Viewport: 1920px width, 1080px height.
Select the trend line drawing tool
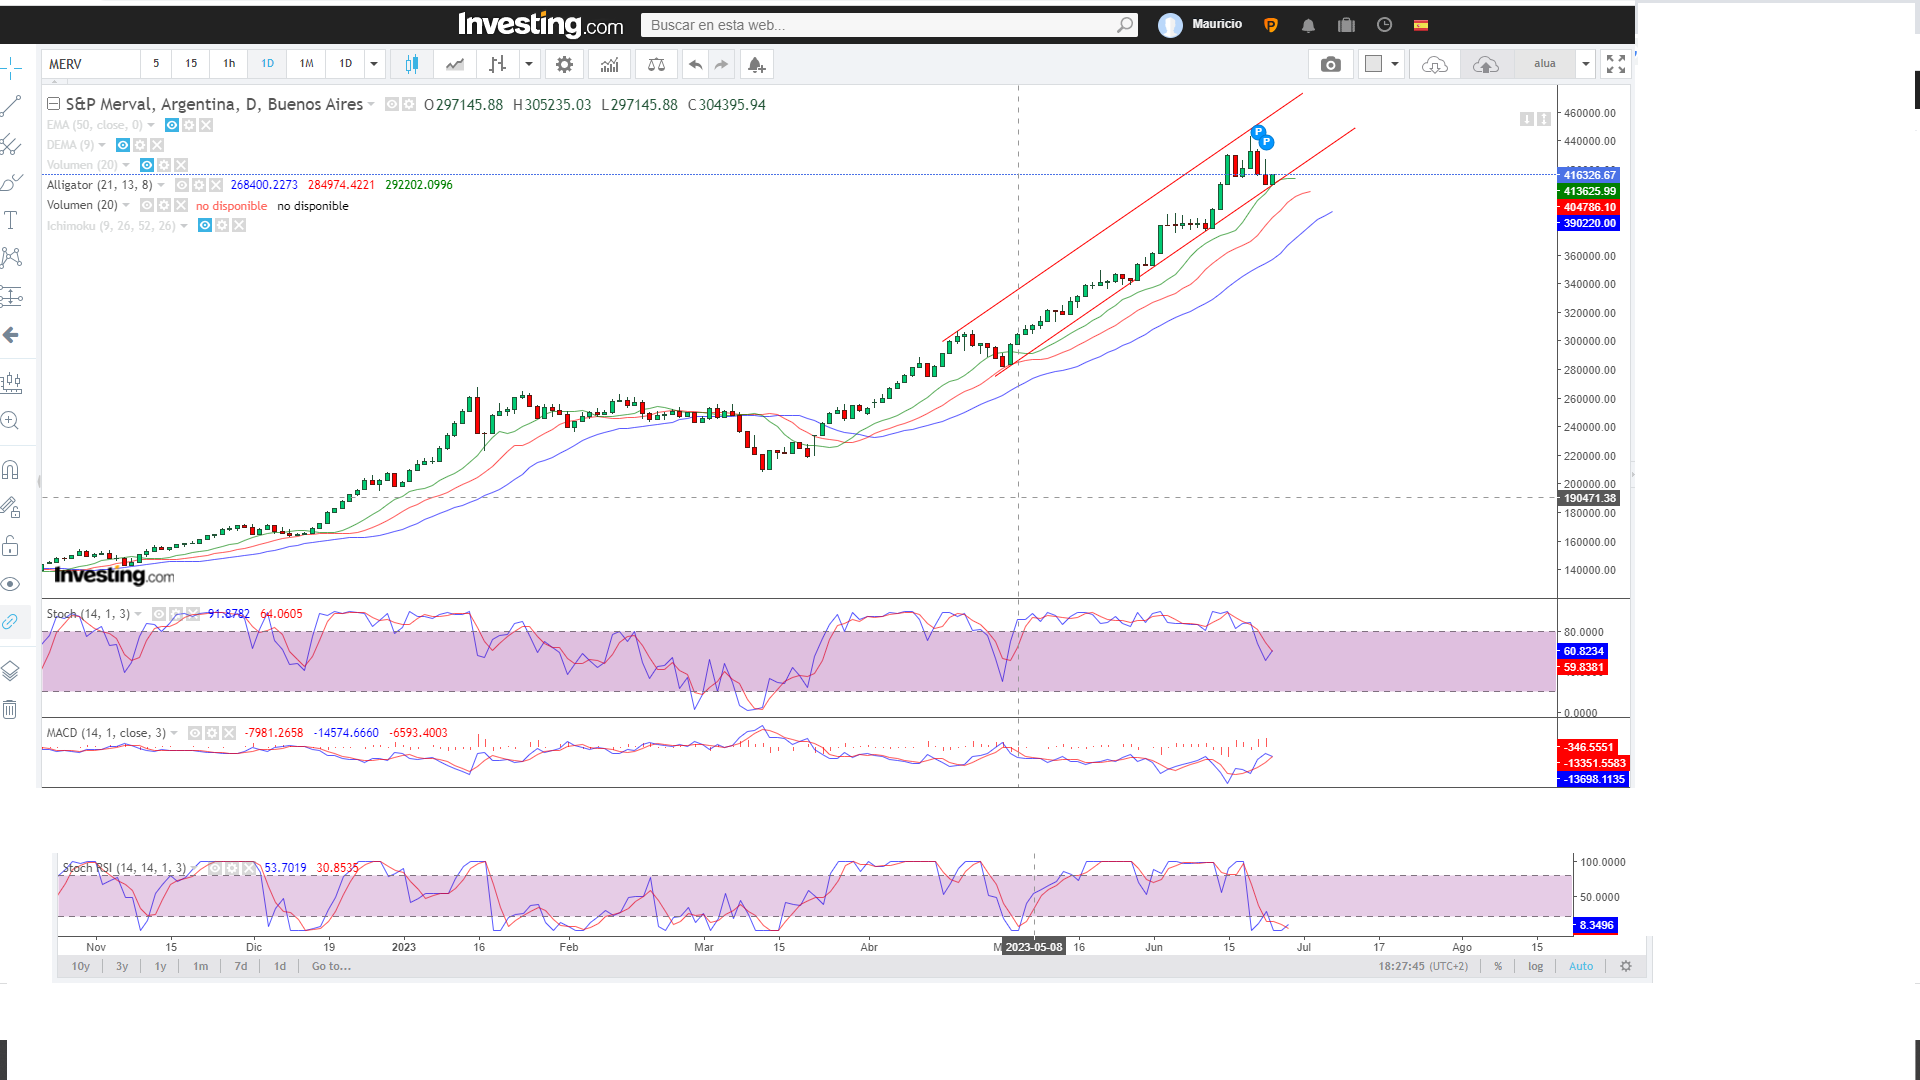point(11,106)
